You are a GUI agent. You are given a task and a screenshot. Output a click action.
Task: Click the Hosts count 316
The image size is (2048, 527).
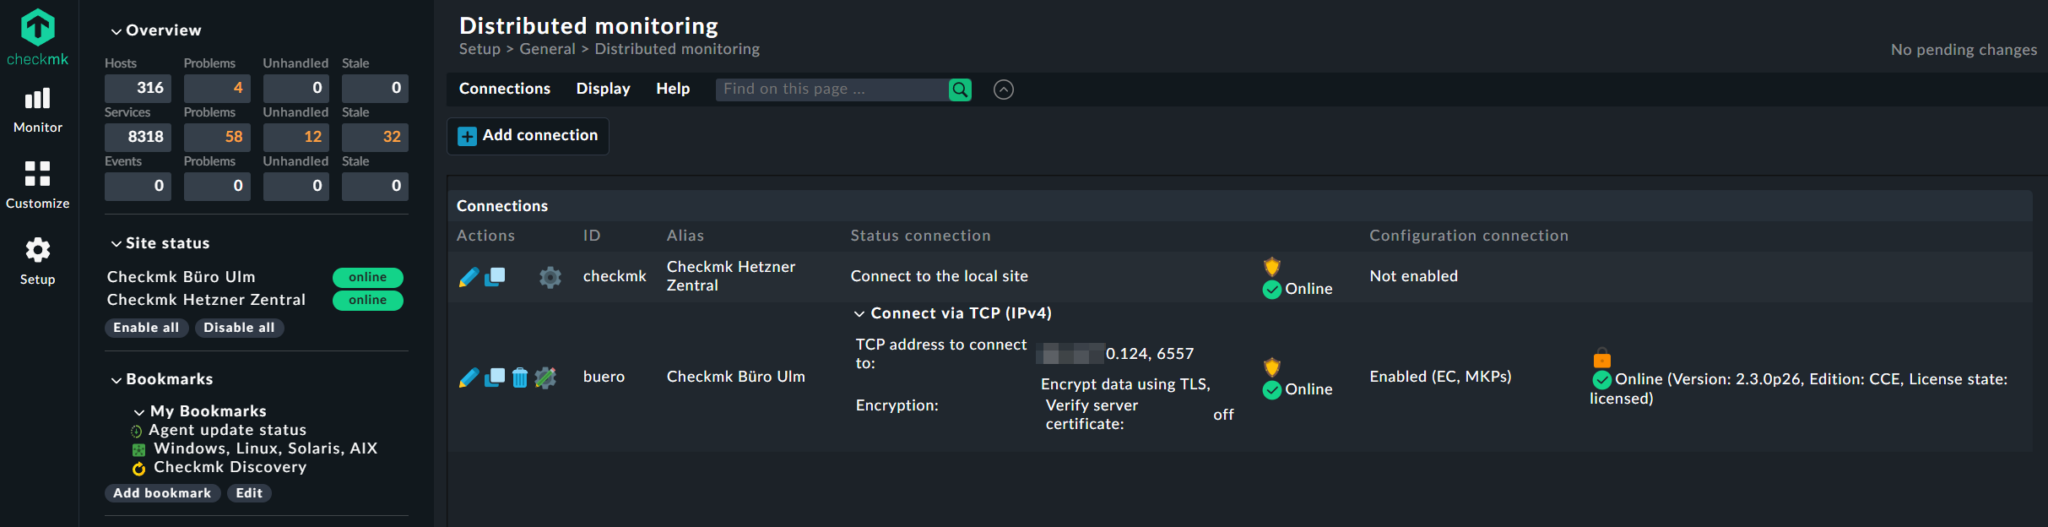tap(138, 88)
